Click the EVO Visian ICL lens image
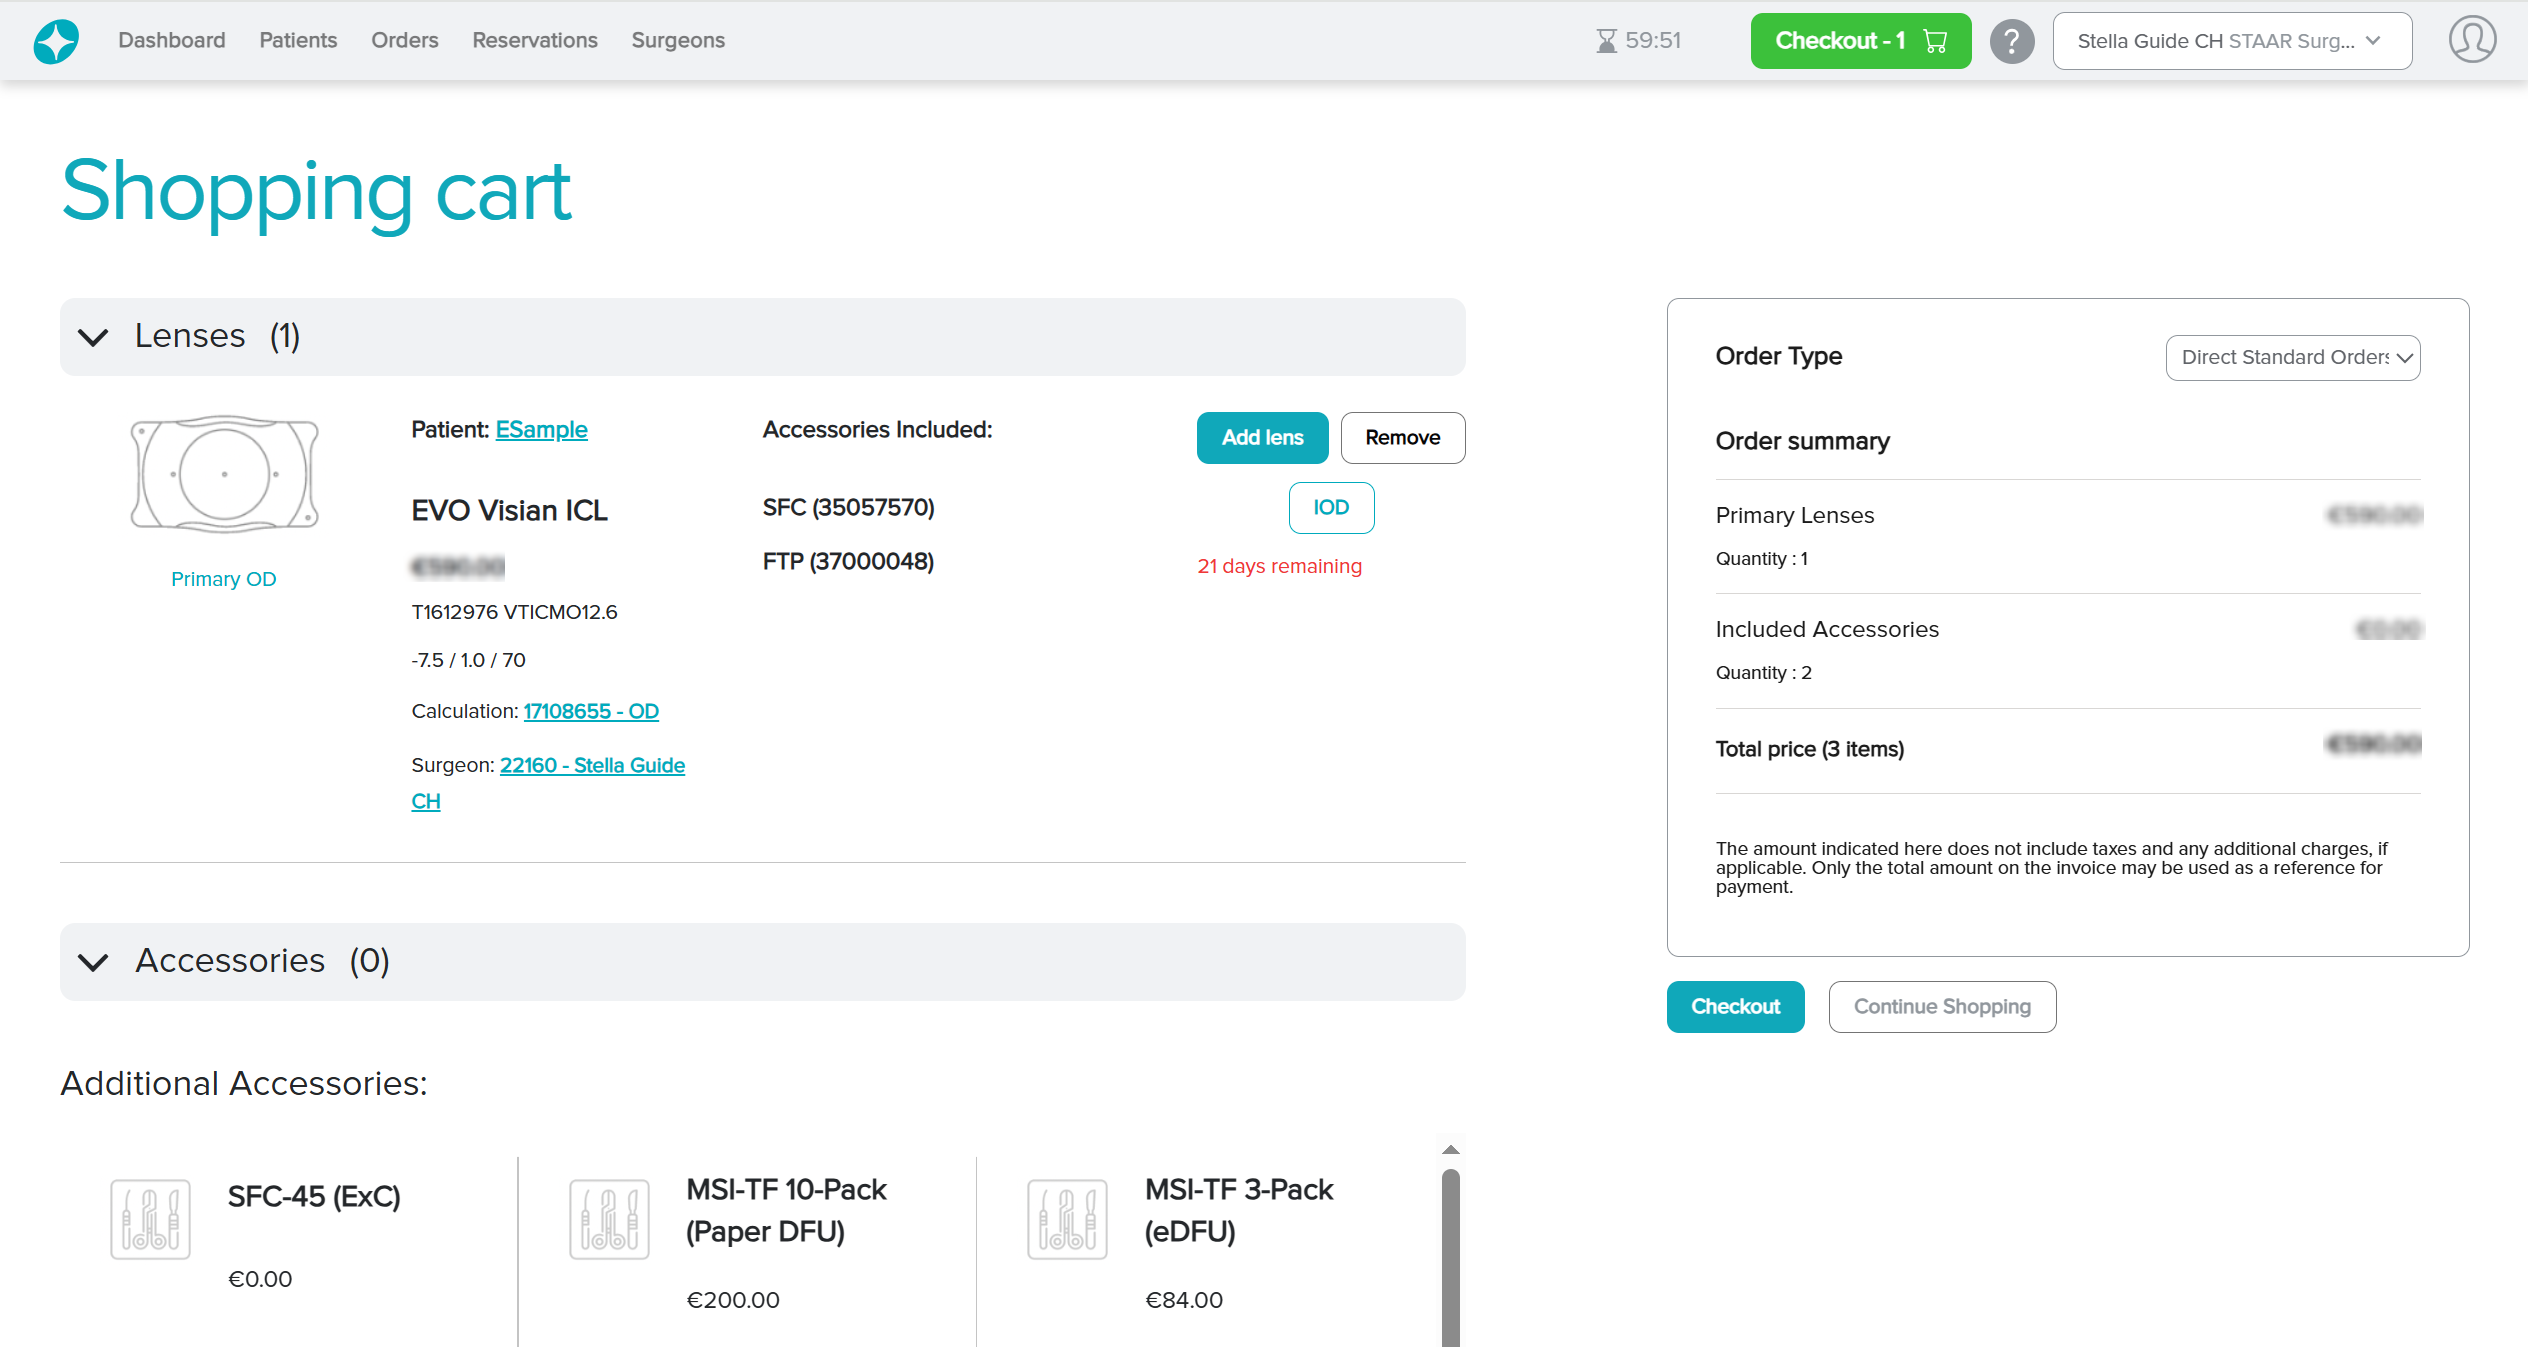Viewport: 2528px width, 1347px height. tap(224, 473)
